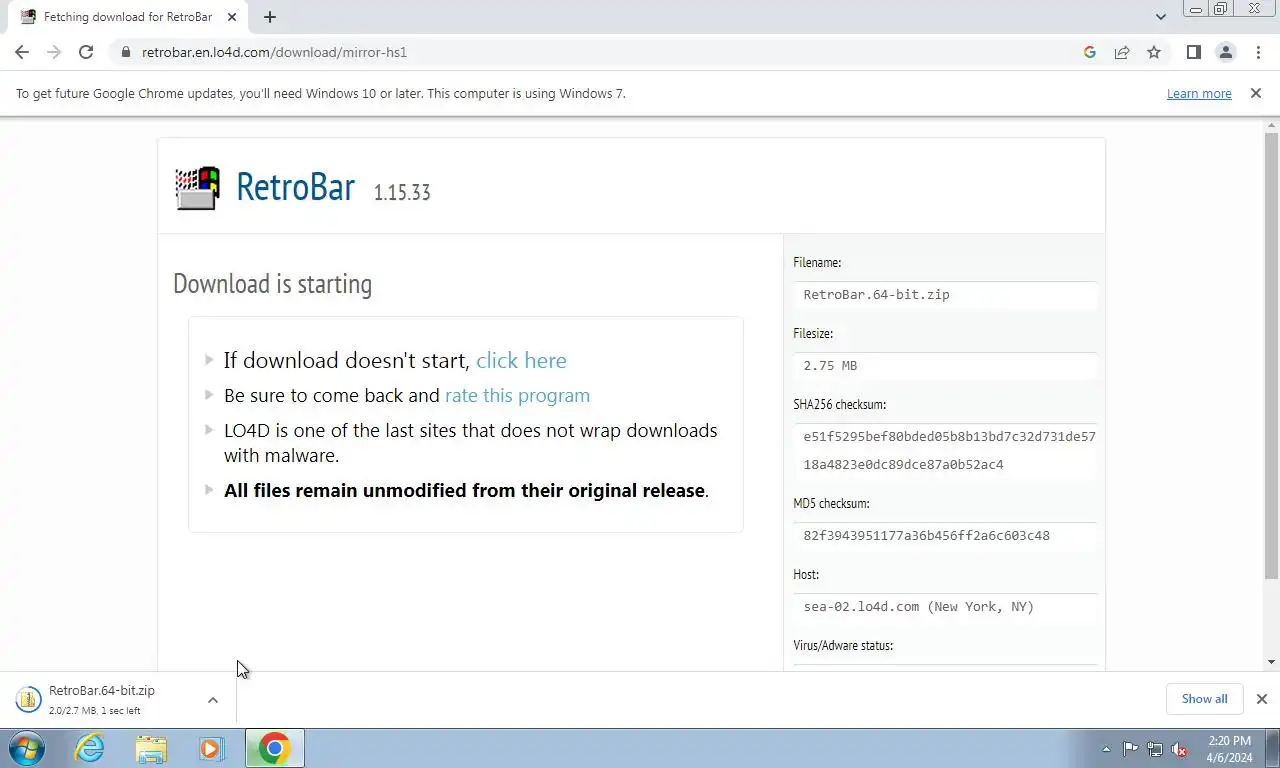Viewport: 1280px width, 768px height.
Task: Click Chrome icon in taskbar
Action: [x=274, y=748]
